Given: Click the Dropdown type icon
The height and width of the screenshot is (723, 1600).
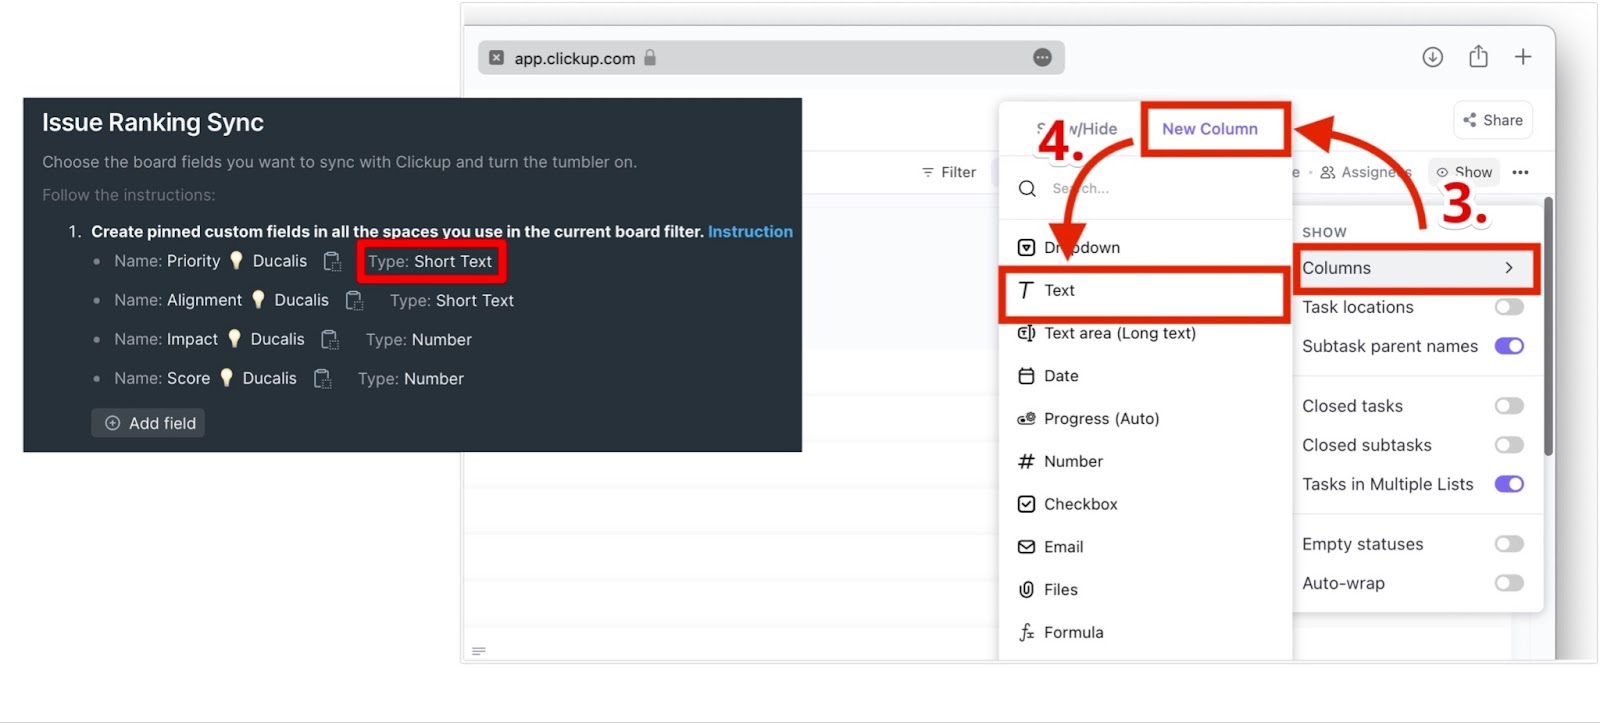Looking at the screenshot, I should click(1026, 247).
